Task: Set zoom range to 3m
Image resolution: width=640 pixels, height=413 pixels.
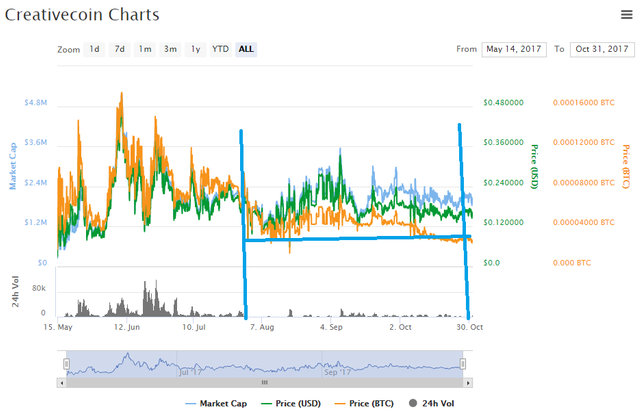Action: click(x=170, y=49)
